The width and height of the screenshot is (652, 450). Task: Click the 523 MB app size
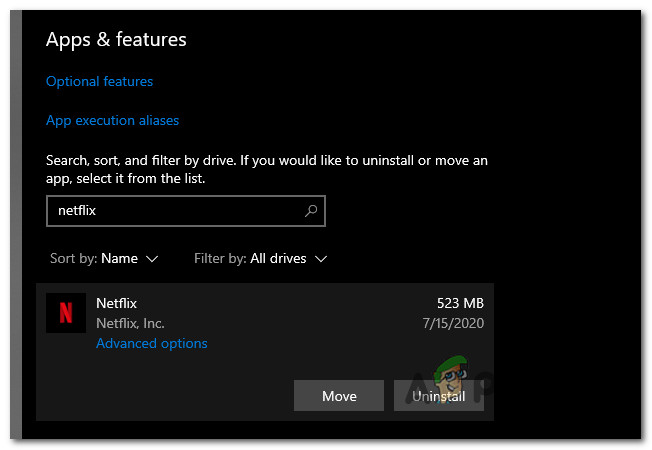pos(460,302)
